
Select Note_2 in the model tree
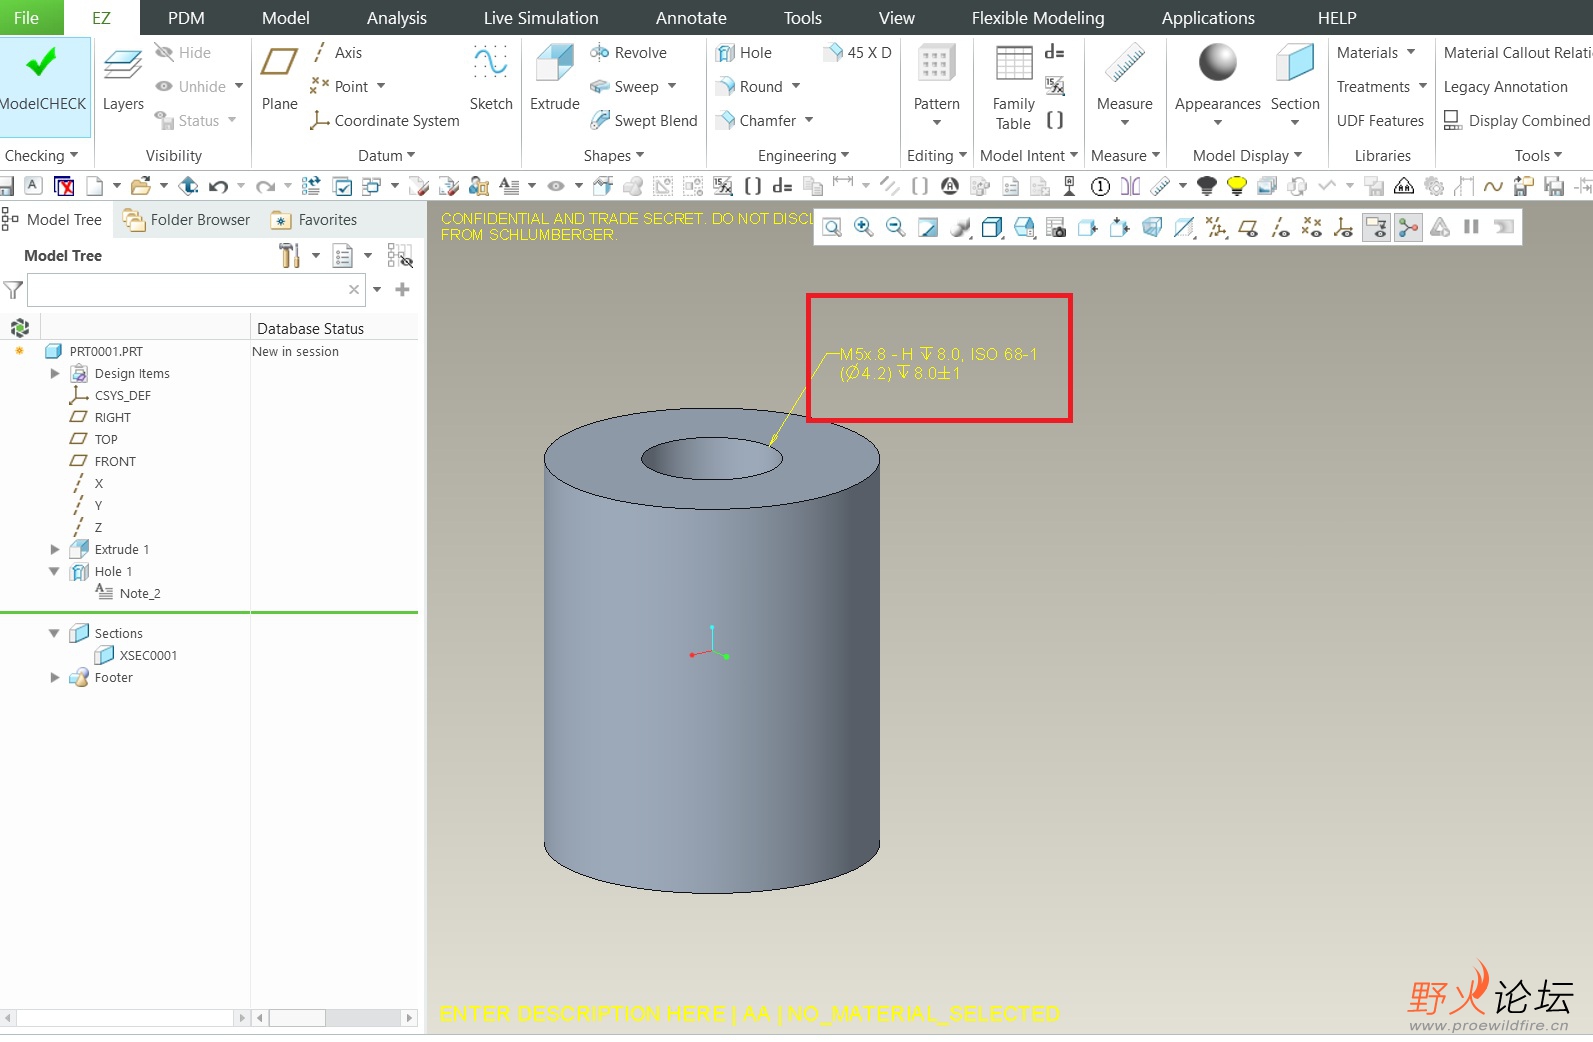point(139,593)
